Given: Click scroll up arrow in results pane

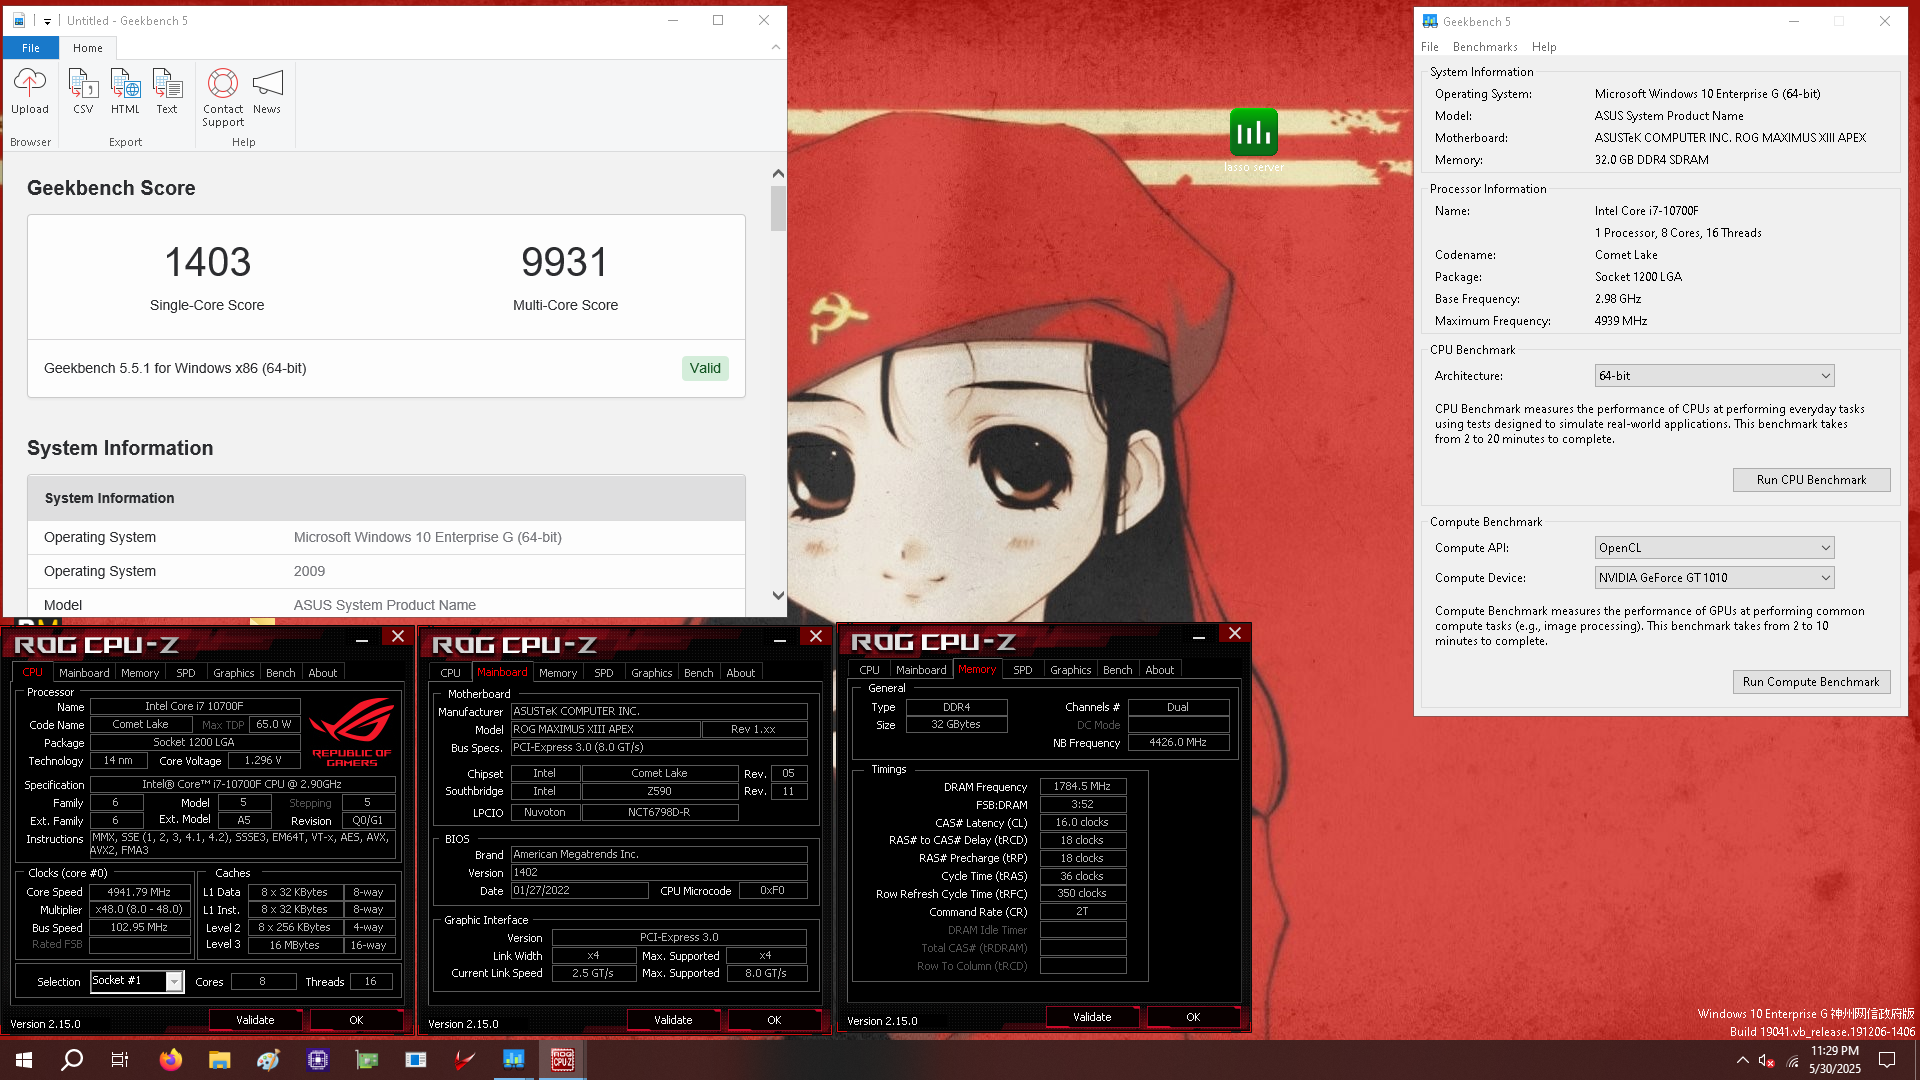Looking at the screenshot, I should [x=778, y=174].
